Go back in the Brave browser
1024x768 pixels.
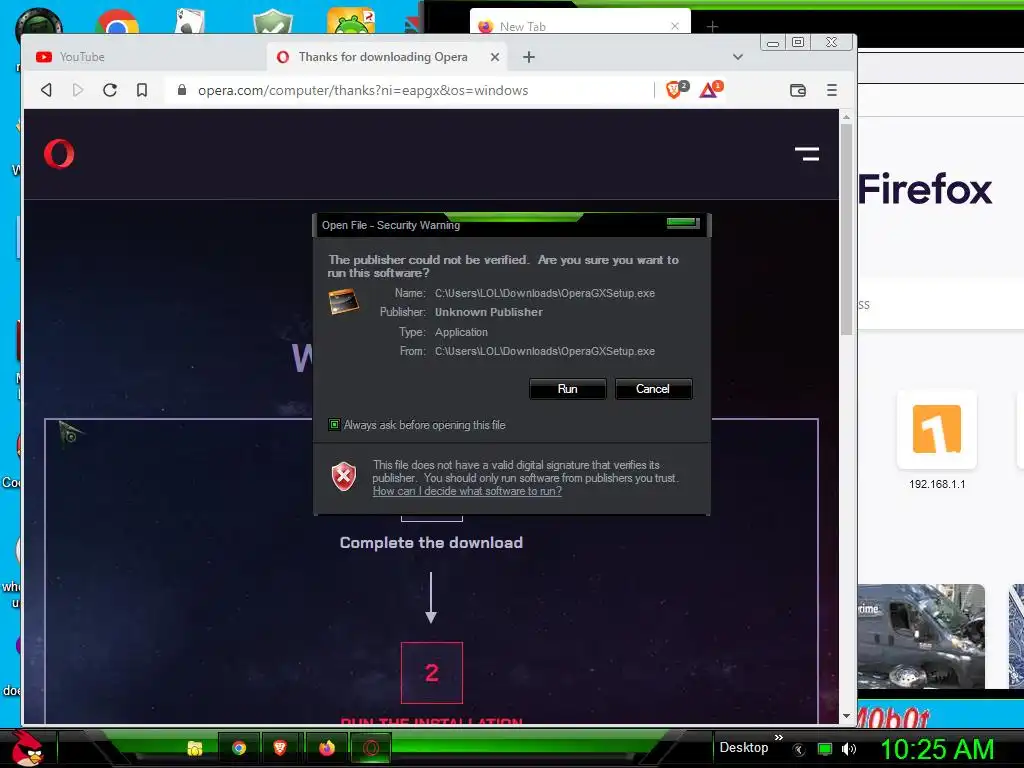pyautogui.click(x=46, y=90)
